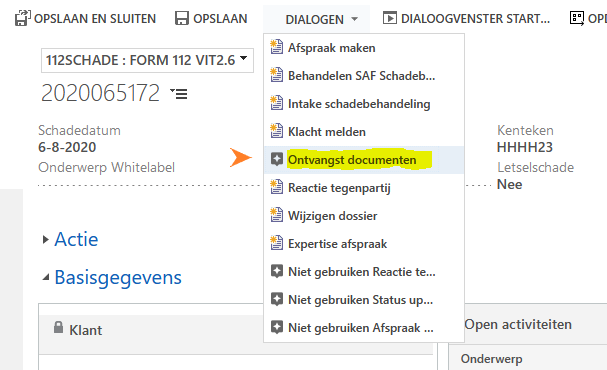
Task: Click the icon next to Ontvangst documenten
Action: tap(276, 159)
